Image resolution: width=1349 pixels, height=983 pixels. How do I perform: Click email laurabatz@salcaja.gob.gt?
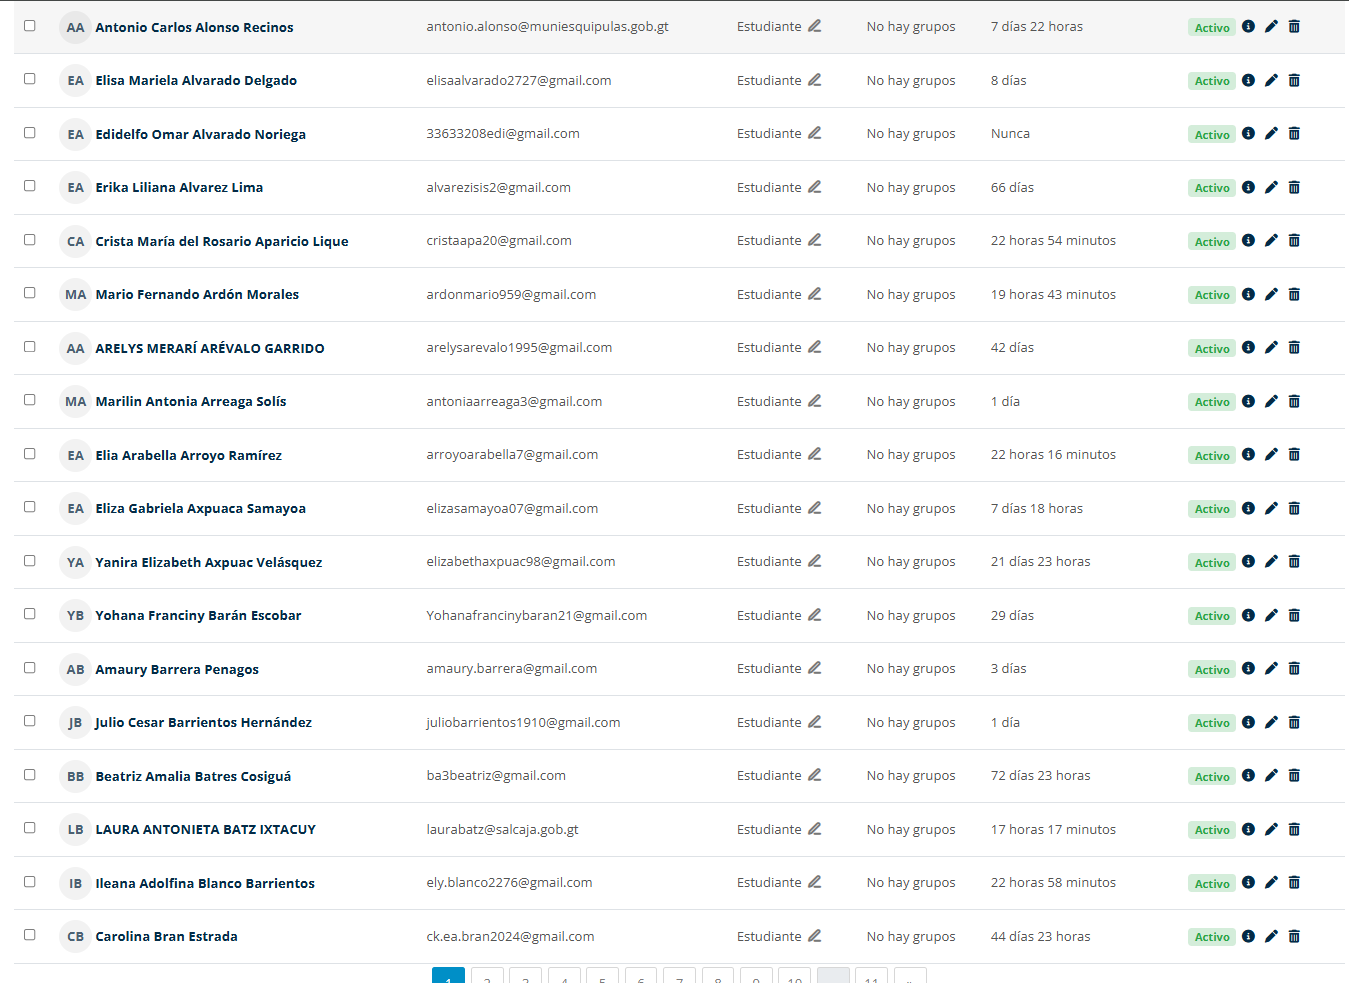502,829
